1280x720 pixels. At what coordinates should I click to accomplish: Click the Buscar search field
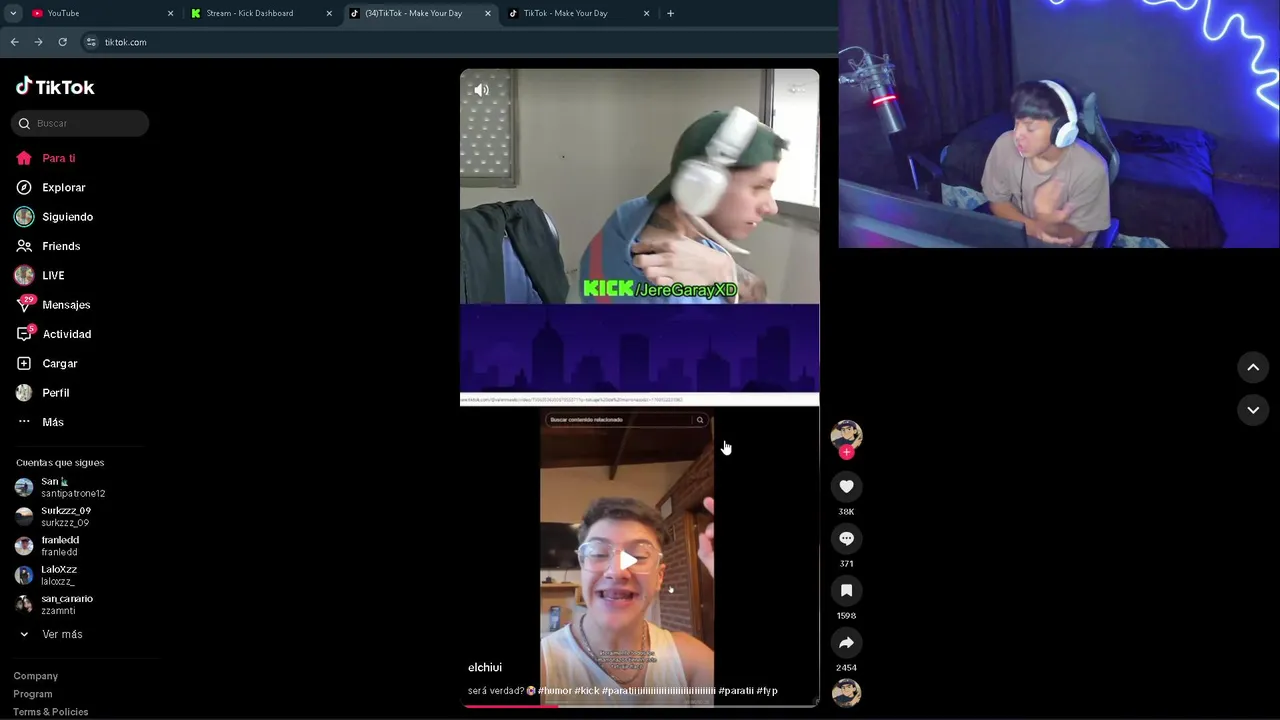80,123
